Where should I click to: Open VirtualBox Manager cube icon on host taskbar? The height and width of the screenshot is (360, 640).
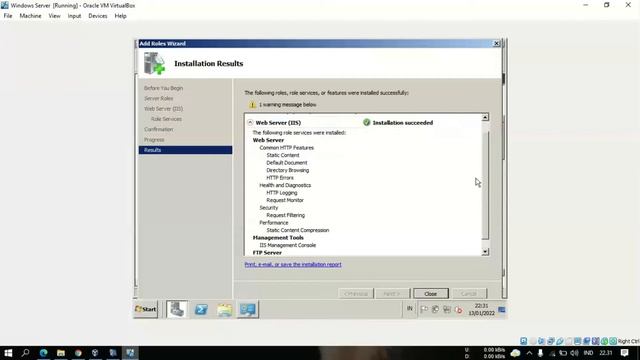coord(95,353)
